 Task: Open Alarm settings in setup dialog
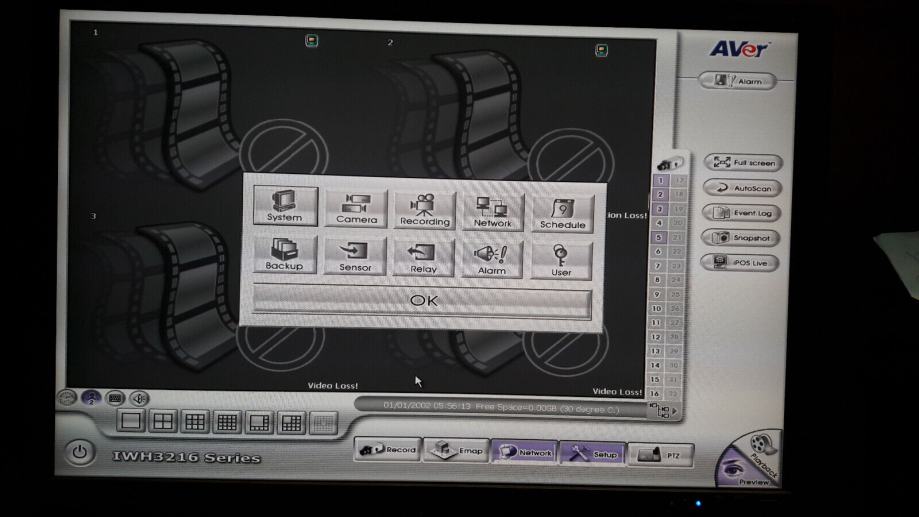(x=492, y=260)
